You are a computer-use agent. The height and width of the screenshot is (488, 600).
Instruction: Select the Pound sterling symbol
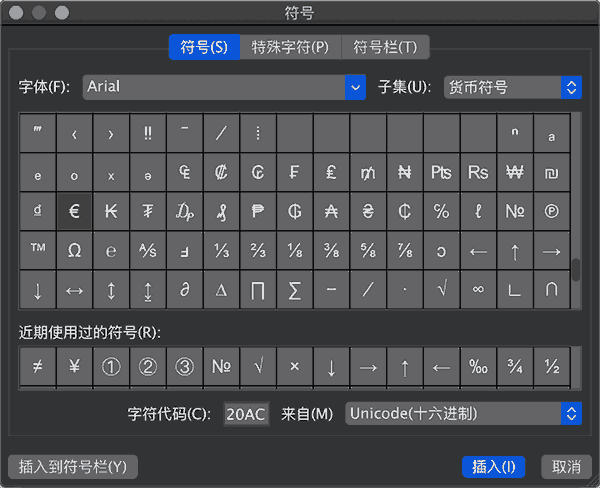pyautogui.click(x=331, y=172)
